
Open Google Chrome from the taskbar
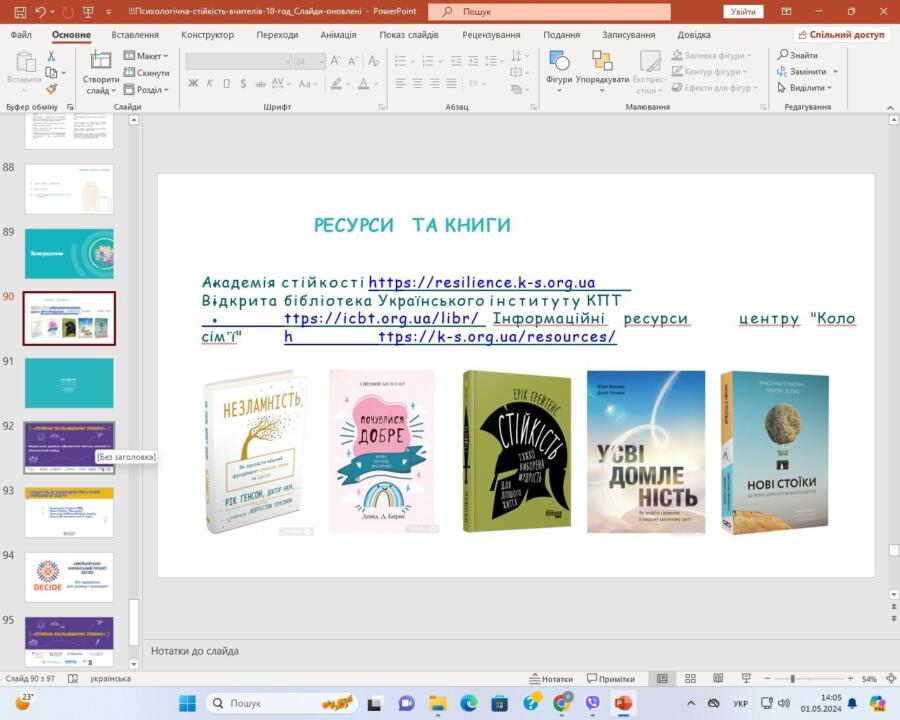point(562,703)
